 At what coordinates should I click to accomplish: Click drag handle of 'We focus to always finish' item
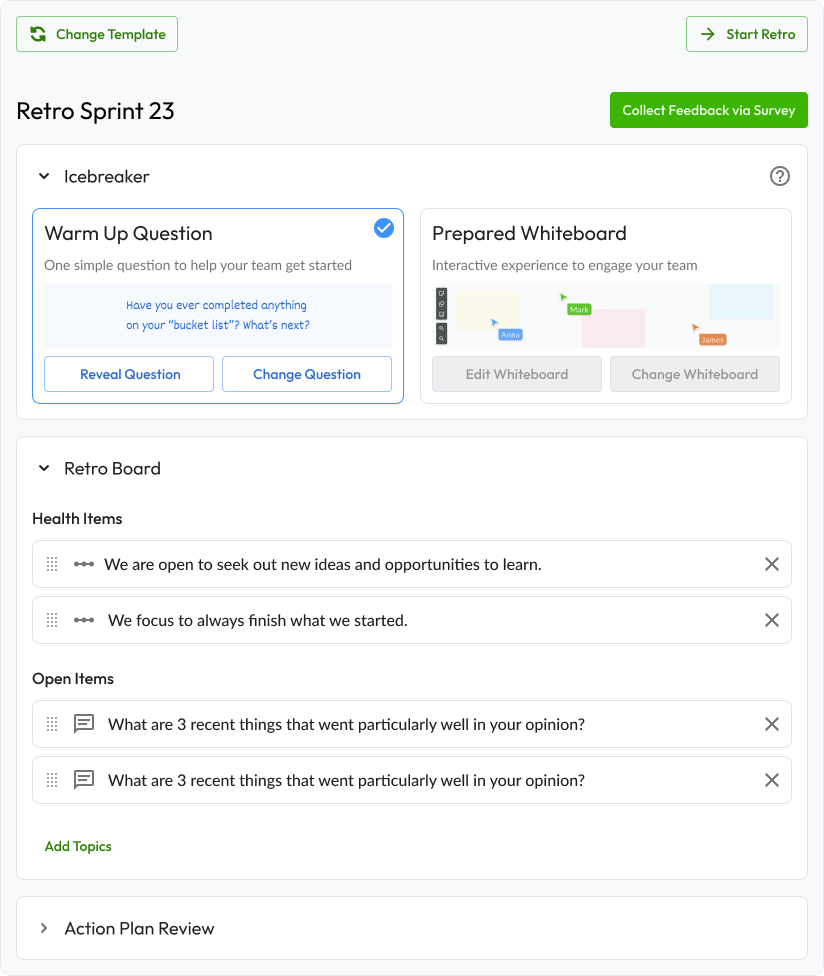[53, 620]
